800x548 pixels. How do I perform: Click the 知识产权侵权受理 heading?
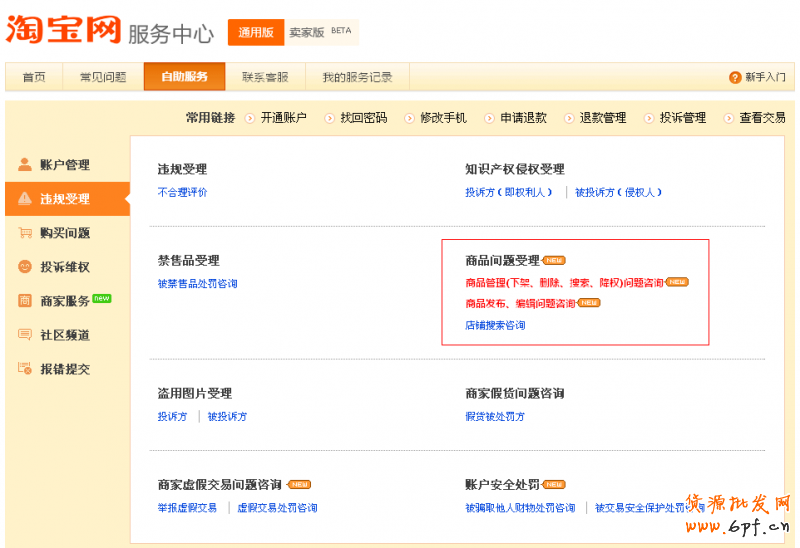pos(515,169)
